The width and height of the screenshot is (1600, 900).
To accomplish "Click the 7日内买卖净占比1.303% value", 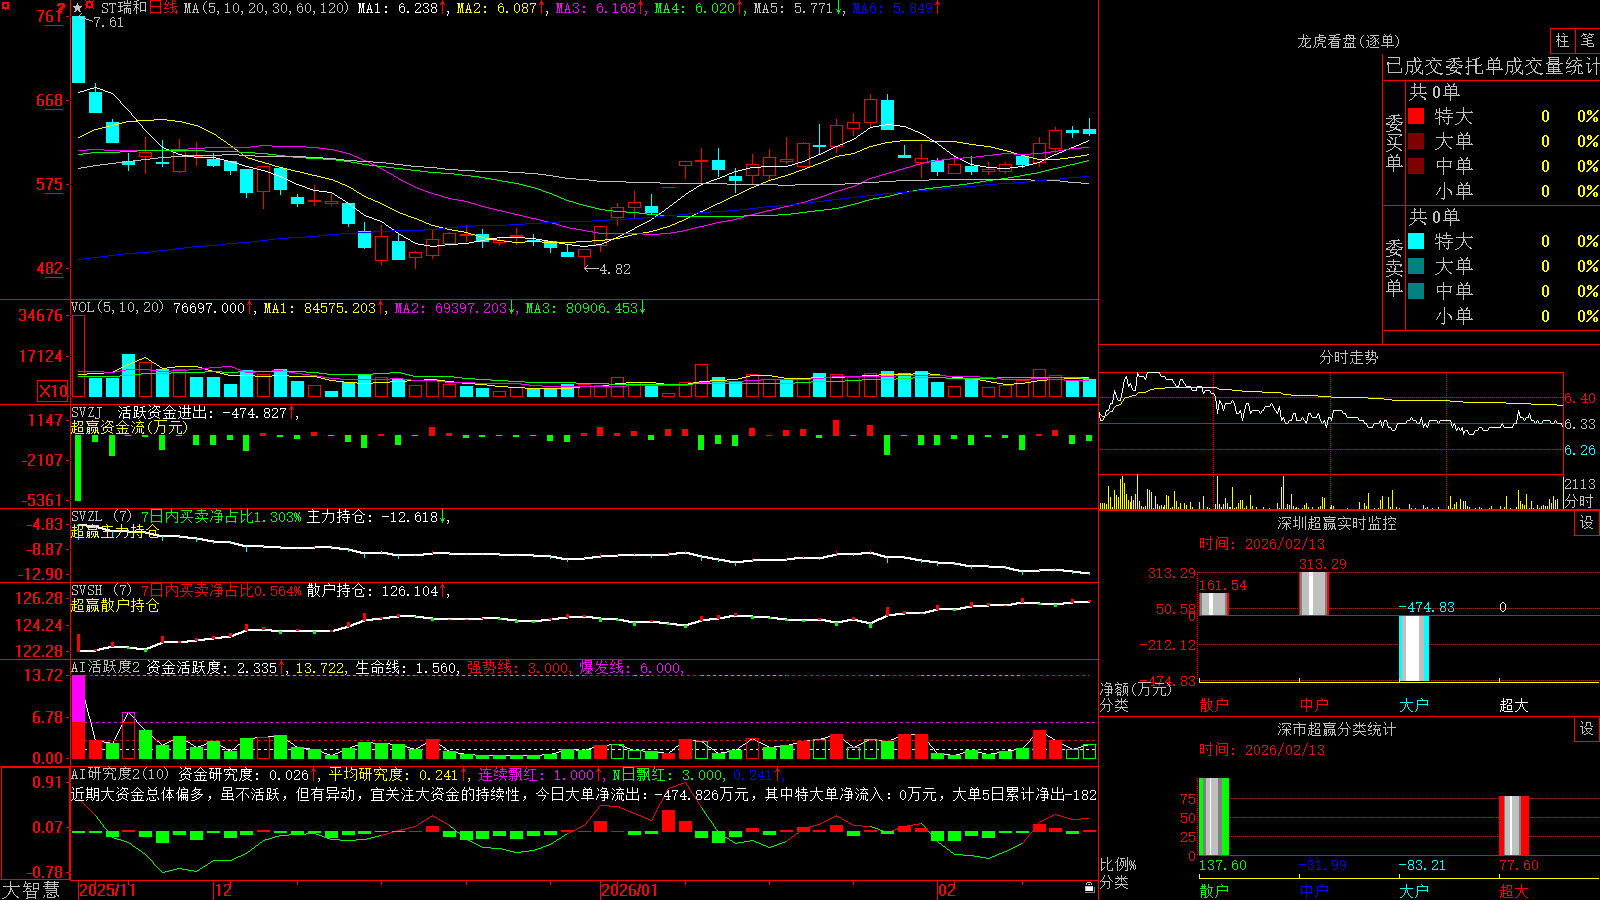I will pyautogui.click(x=220, y=517).
